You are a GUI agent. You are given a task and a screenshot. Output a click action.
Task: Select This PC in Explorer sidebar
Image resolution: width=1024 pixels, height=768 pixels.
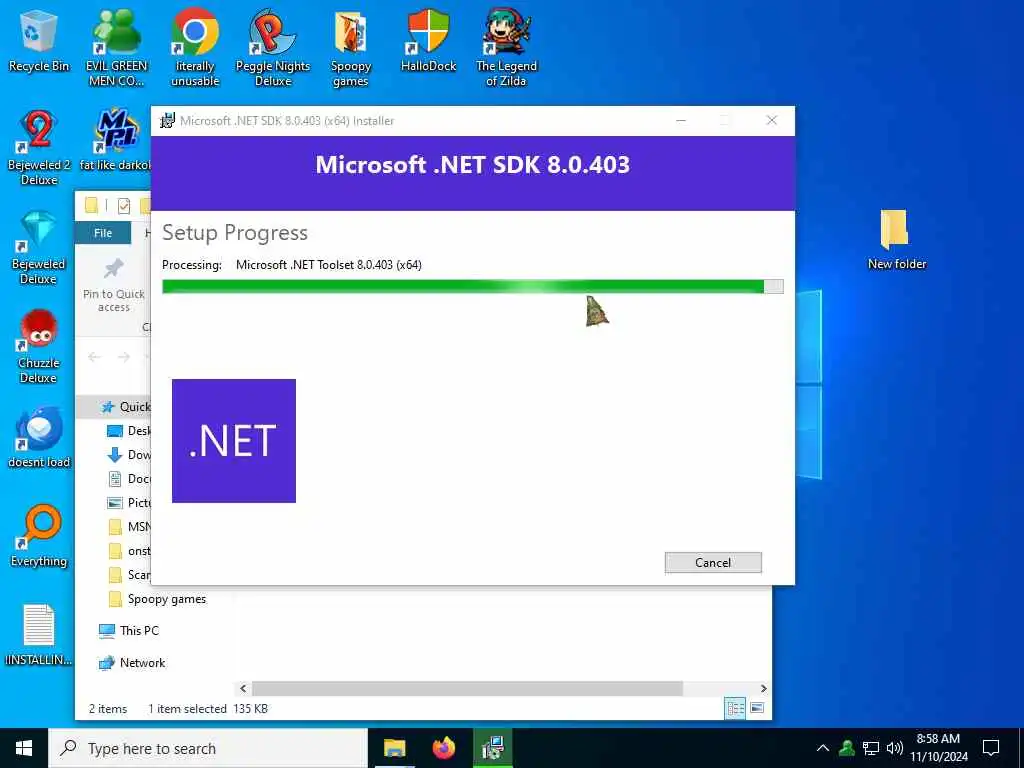(129, 631)
